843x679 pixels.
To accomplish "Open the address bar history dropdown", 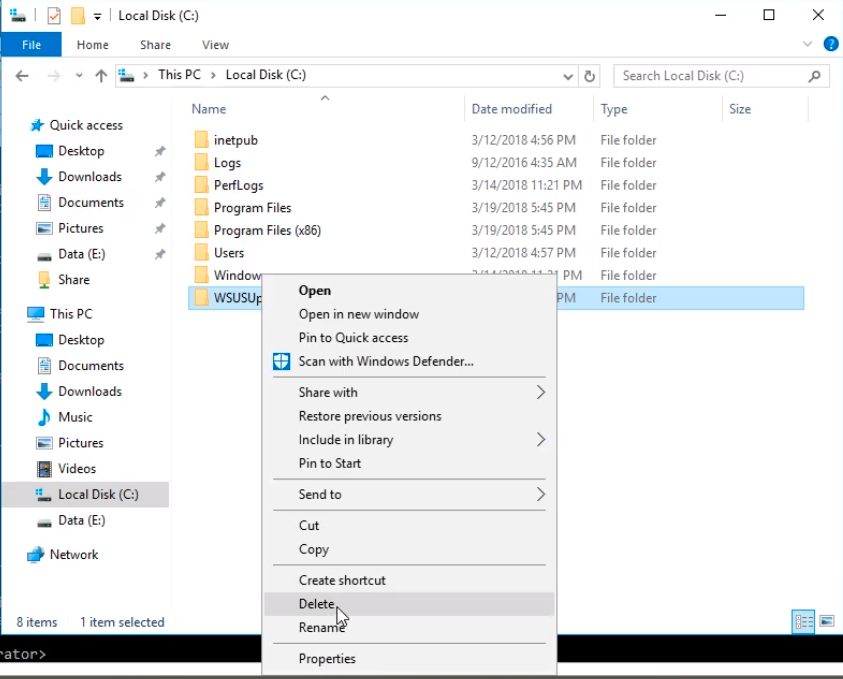I will click(568, 76).
